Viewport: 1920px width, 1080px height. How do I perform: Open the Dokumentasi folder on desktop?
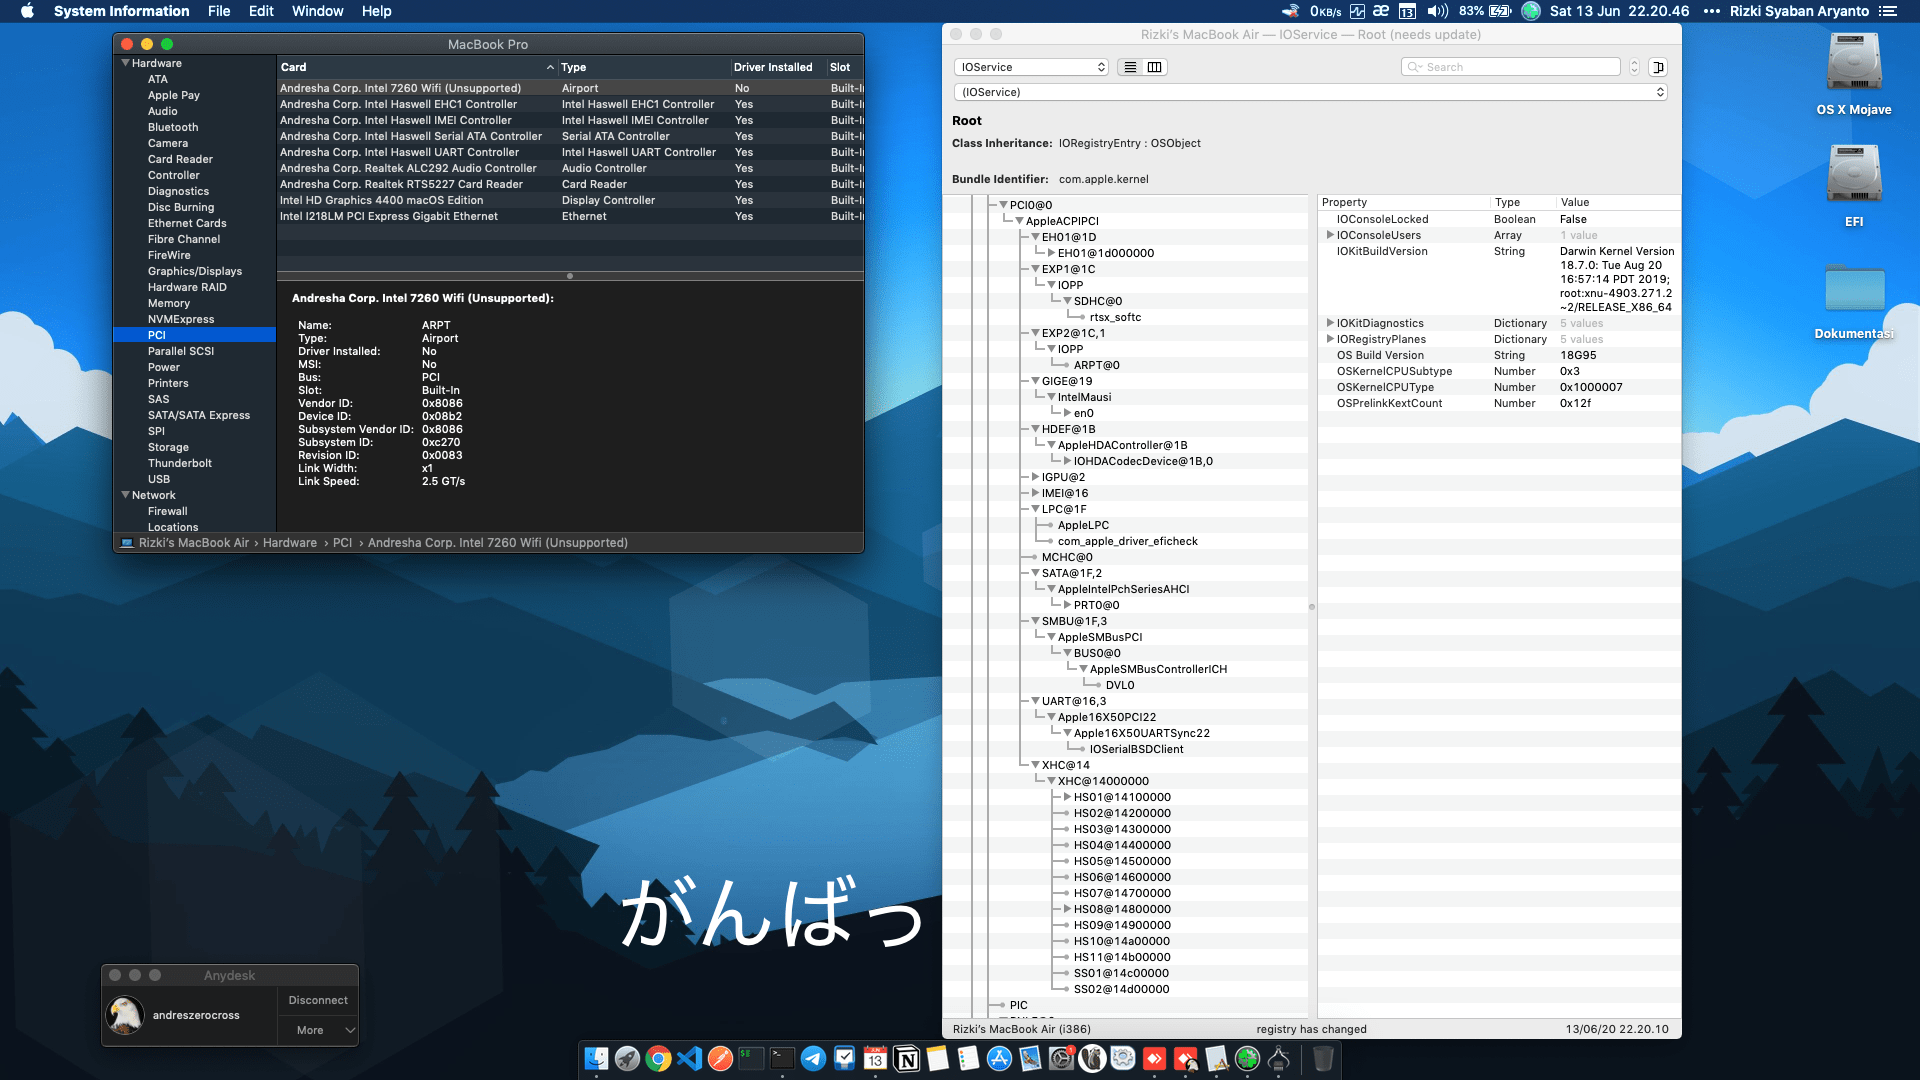coord(1854,289)
